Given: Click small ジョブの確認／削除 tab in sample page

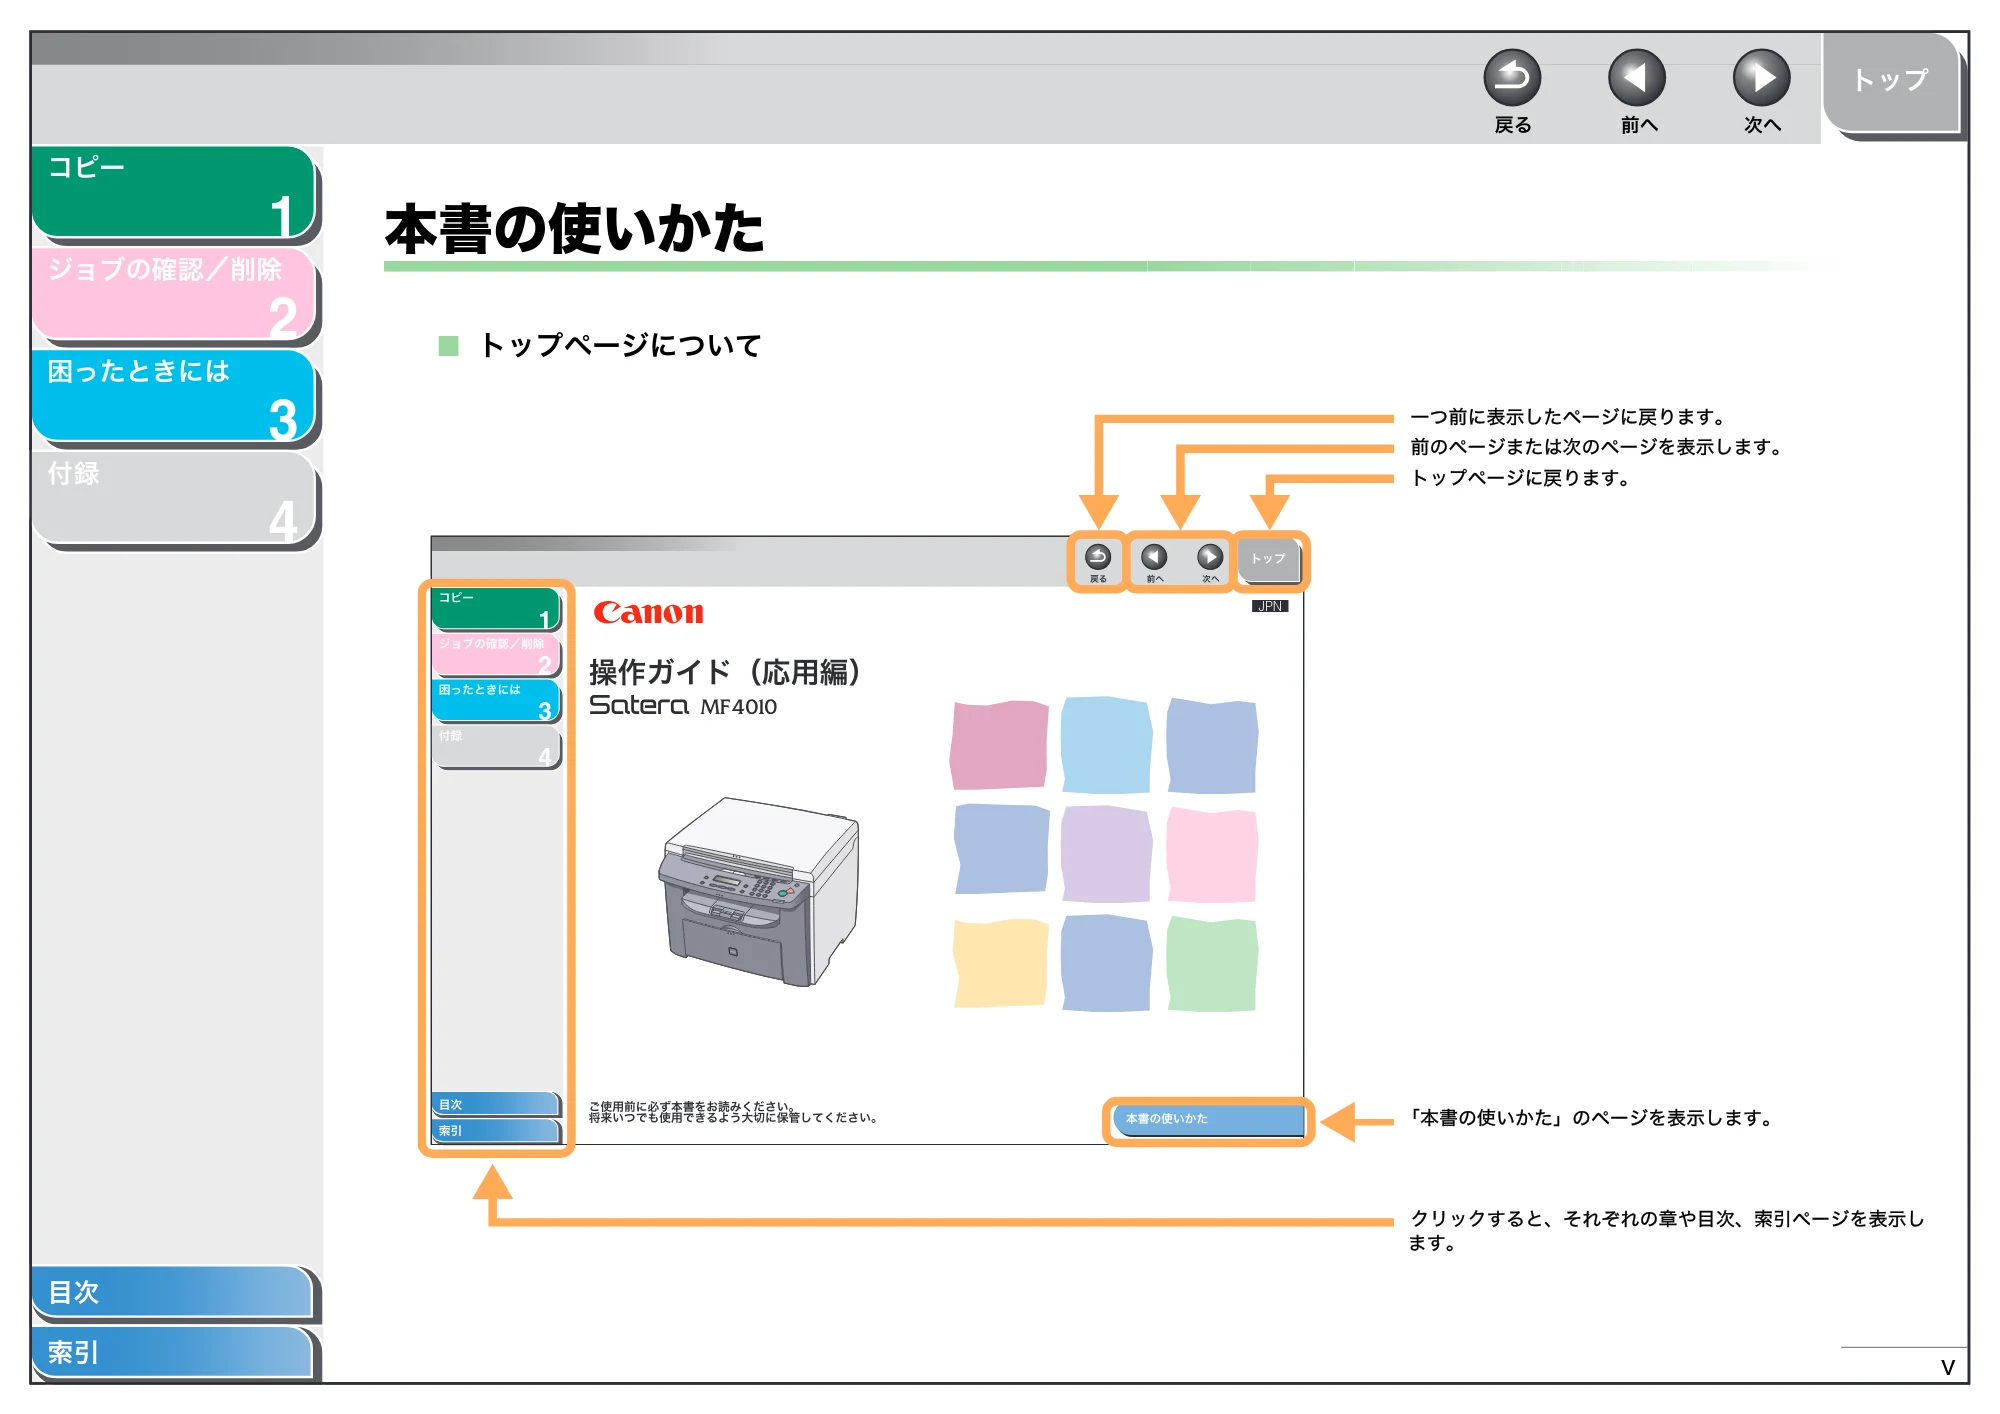Looking at the screenshot, I should 496,655.
